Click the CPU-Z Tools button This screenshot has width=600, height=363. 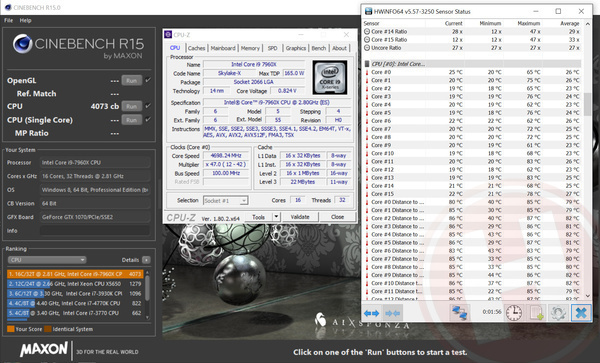point(258,217)
